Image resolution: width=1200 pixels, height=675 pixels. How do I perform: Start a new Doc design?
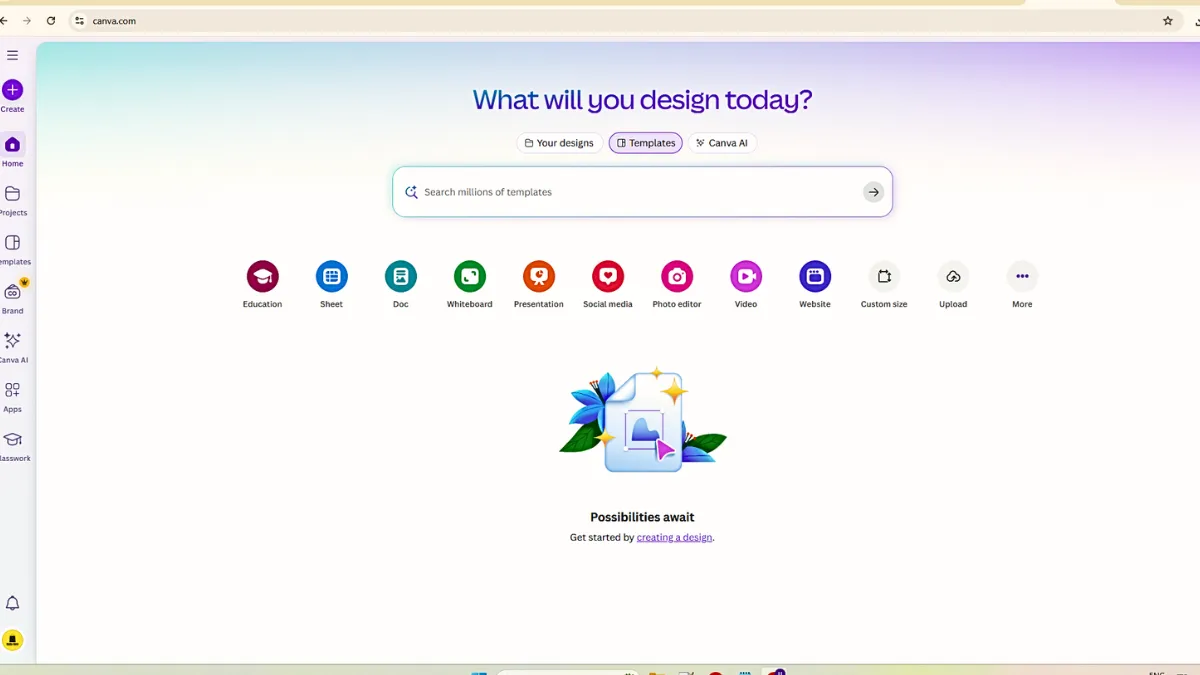(x=400, y=277)
